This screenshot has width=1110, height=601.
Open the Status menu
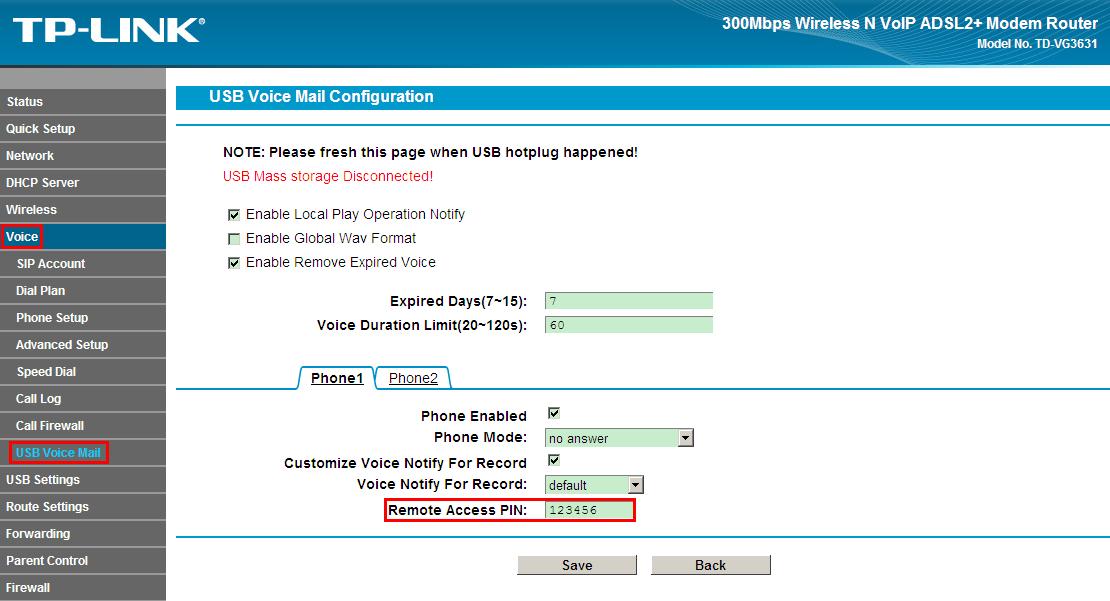coord(82,101)
